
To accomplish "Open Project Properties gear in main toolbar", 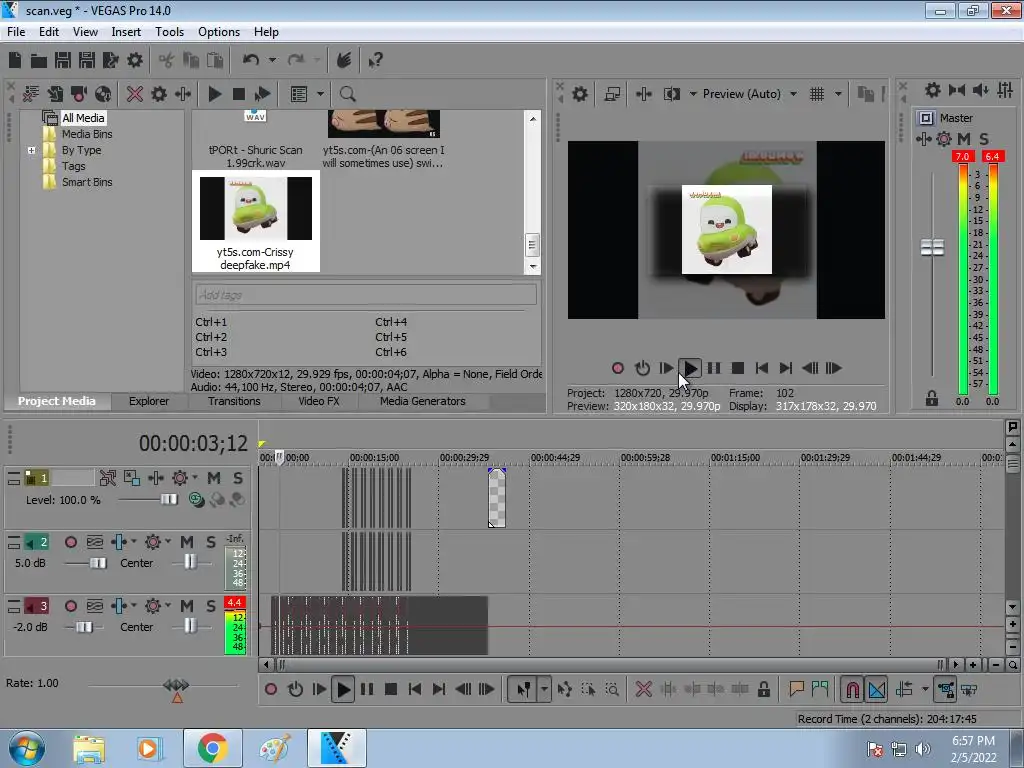I will click(135, 61).
